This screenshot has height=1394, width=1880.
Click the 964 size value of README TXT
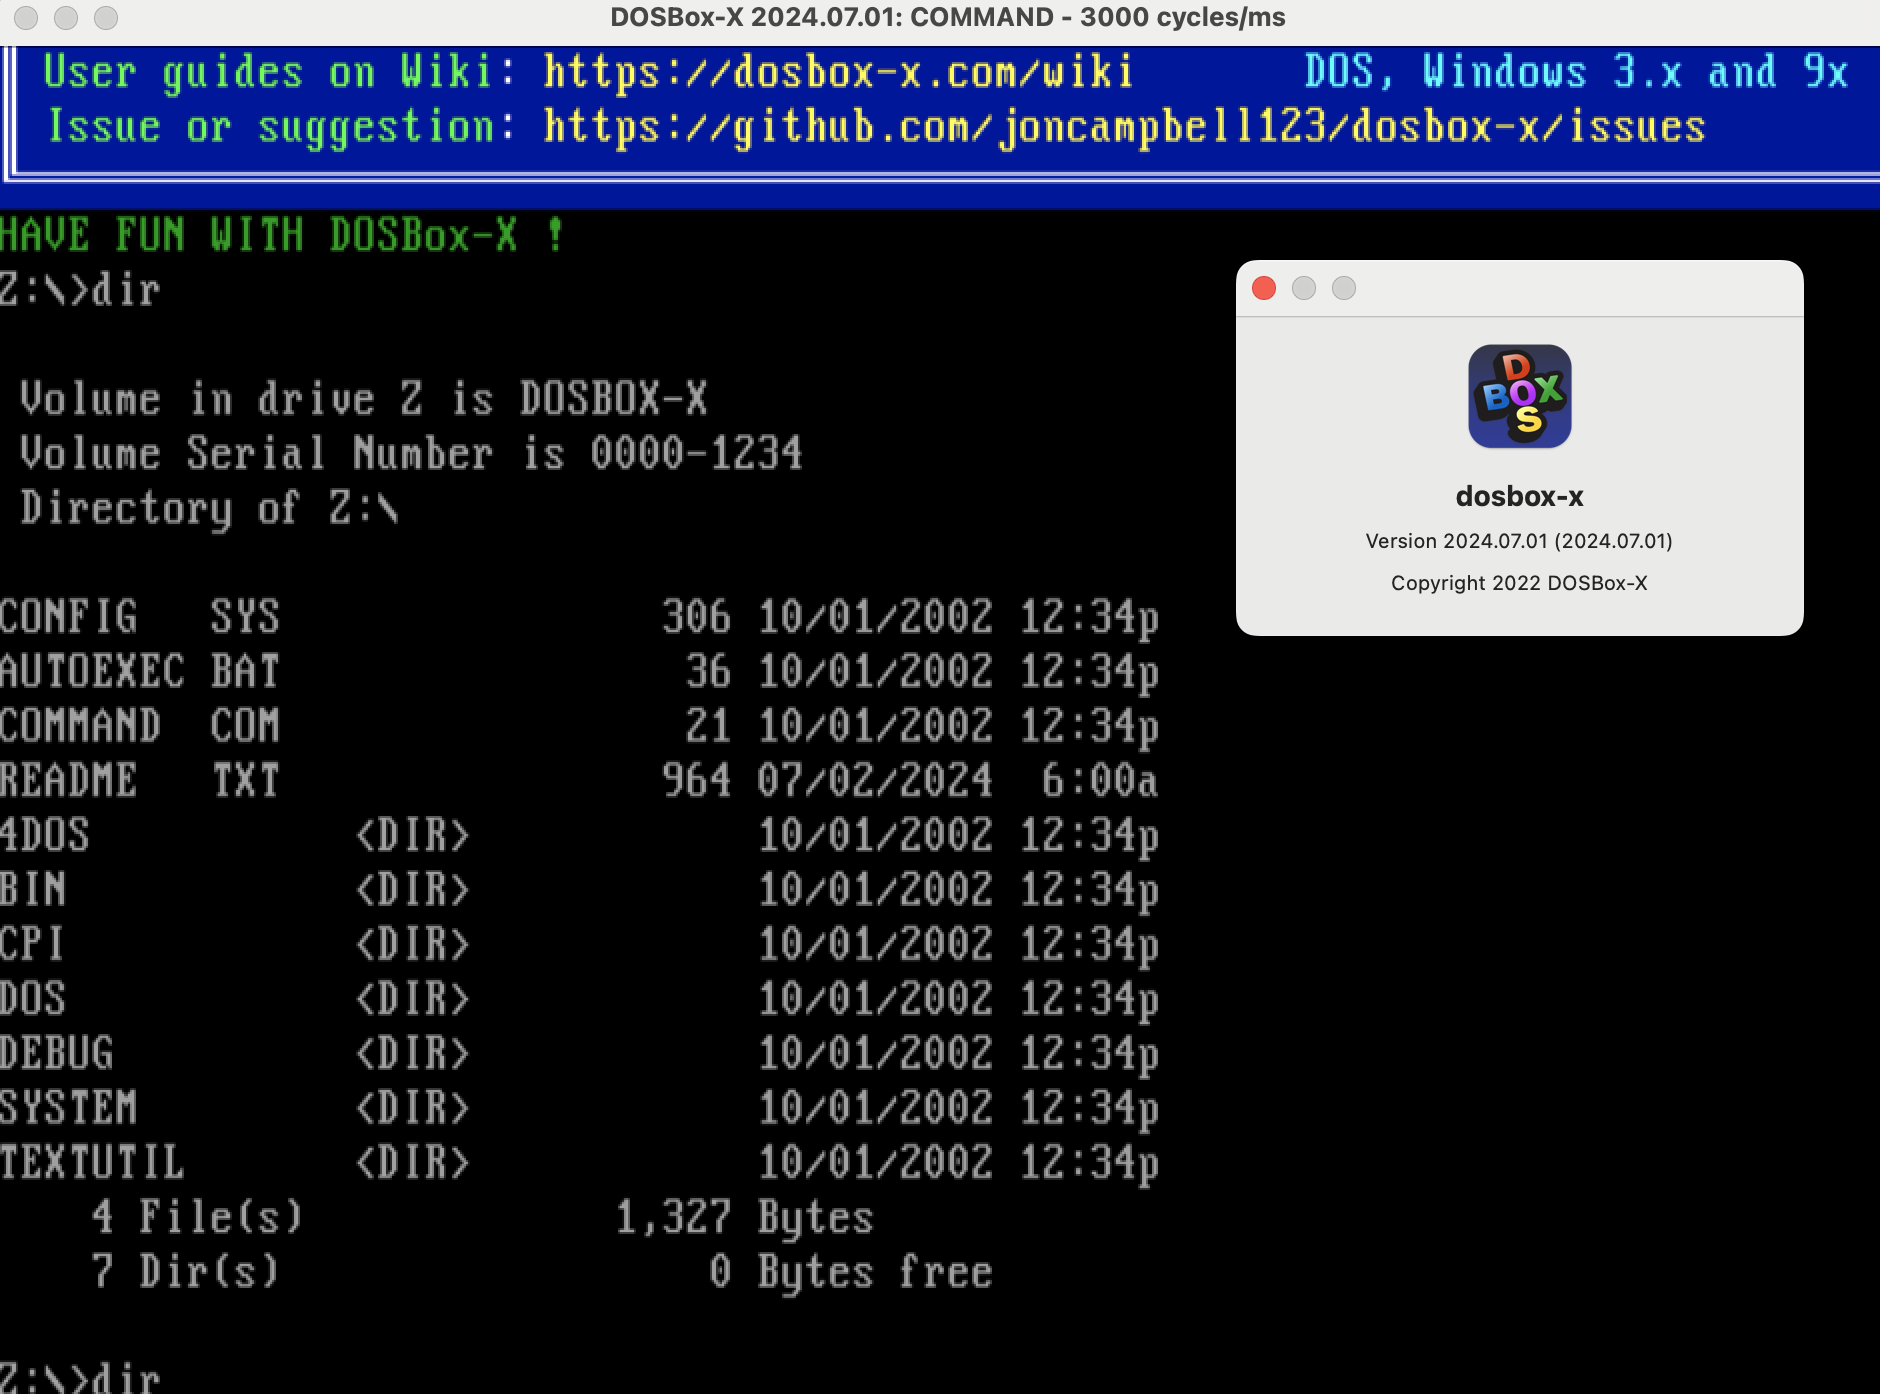pyautogui.click(x=697, y=780)
